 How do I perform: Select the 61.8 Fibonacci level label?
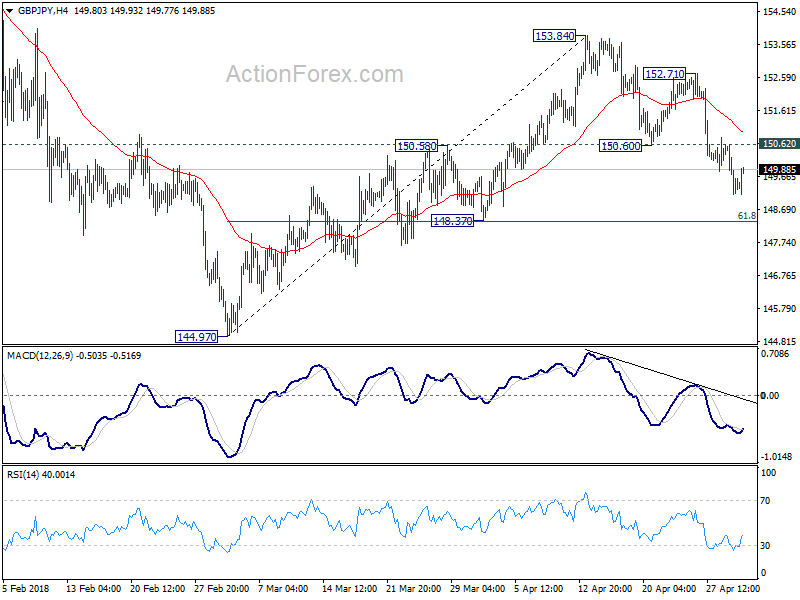(x=746, y=216)
